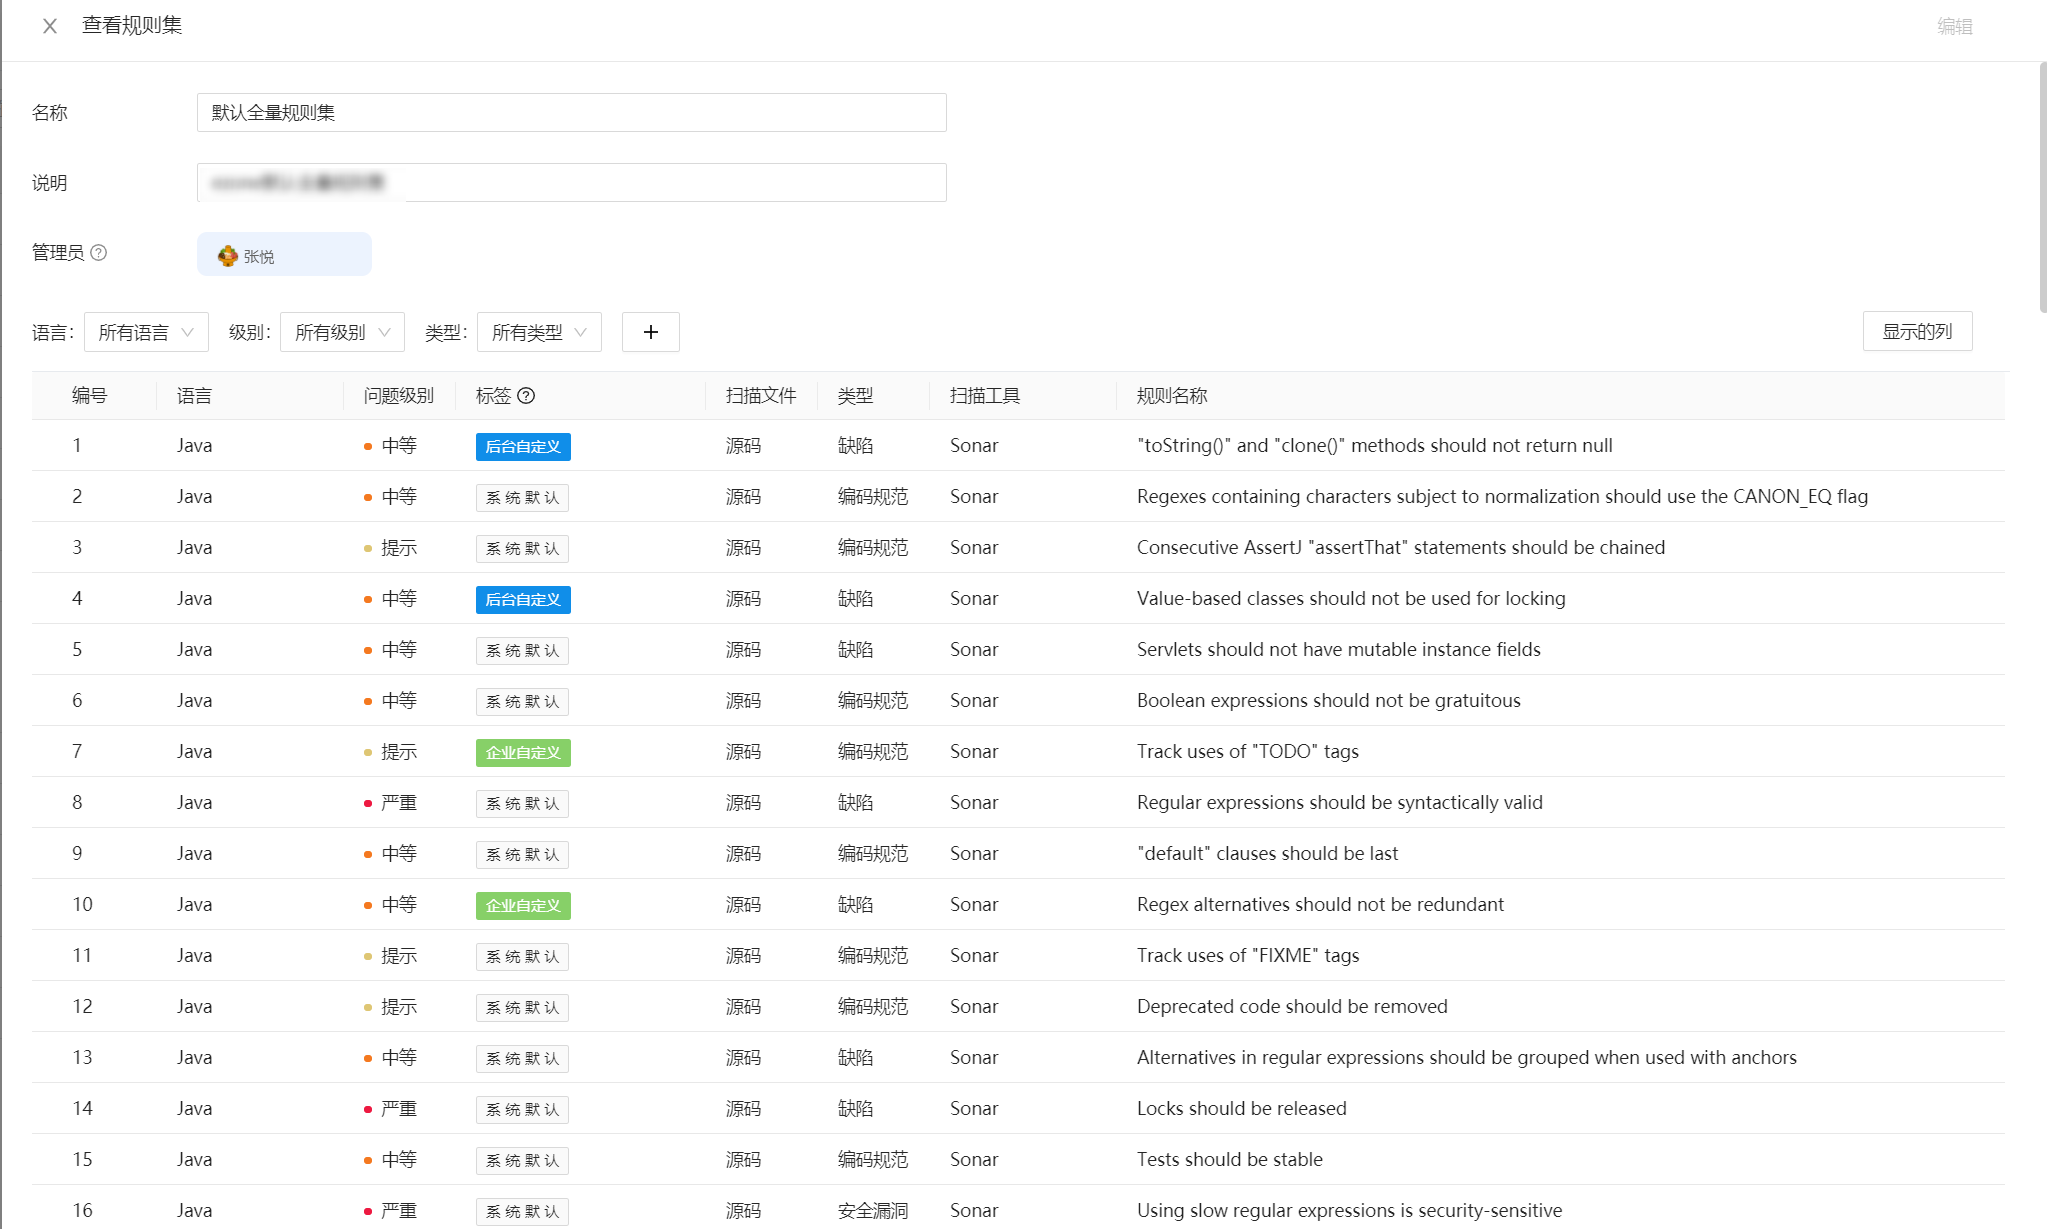Open the 所有级别 level dropdown
Viewport: 2047px width, 1229px height.
click(x=342, y=332)
